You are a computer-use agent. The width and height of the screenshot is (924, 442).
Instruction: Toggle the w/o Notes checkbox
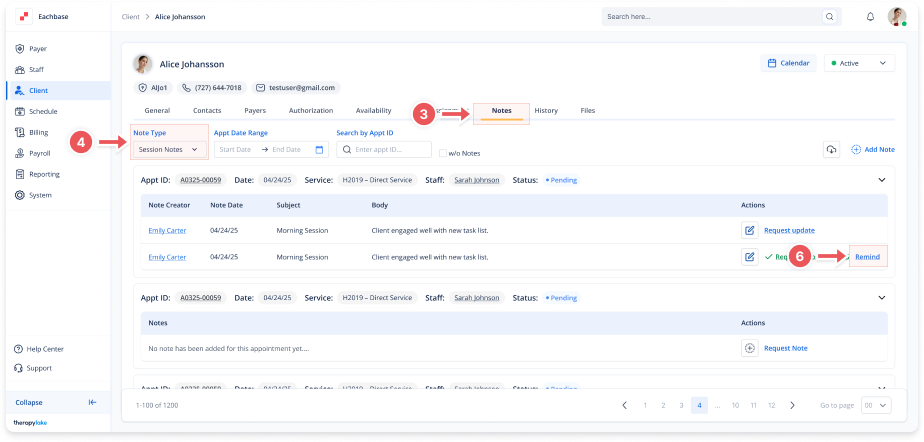(443, 153)
